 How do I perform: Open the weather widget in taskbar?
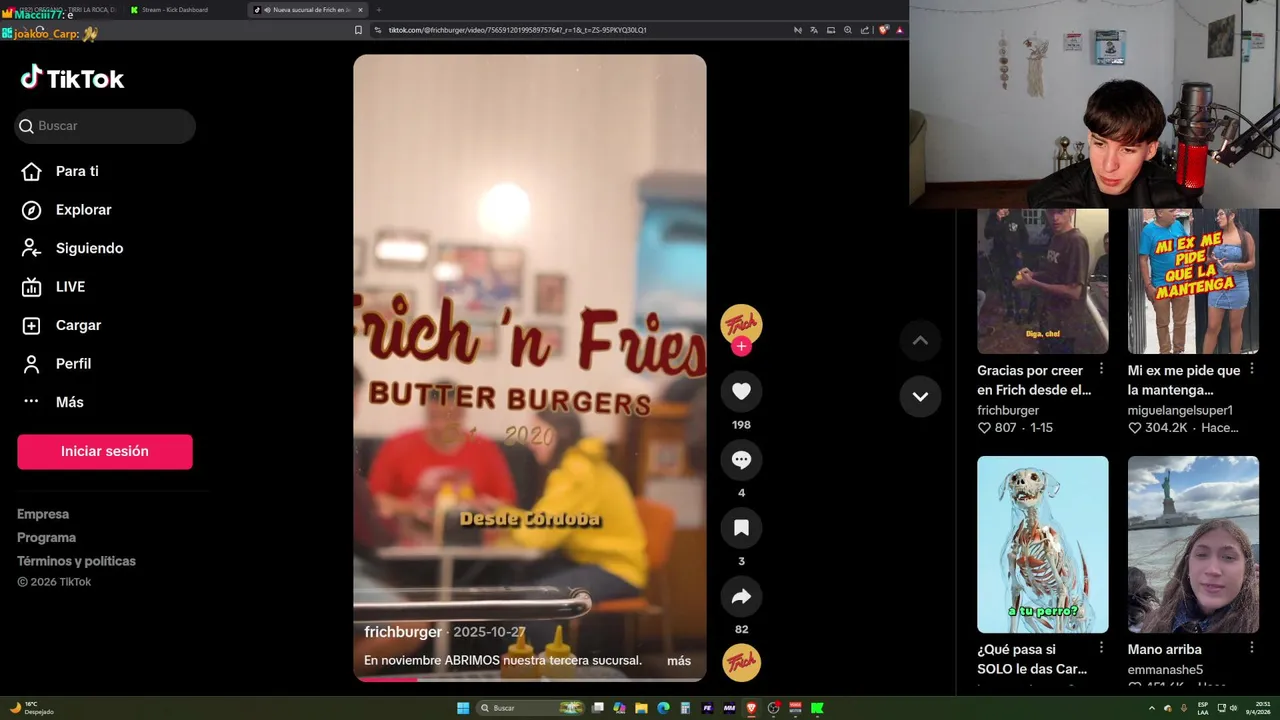(32, 708)
